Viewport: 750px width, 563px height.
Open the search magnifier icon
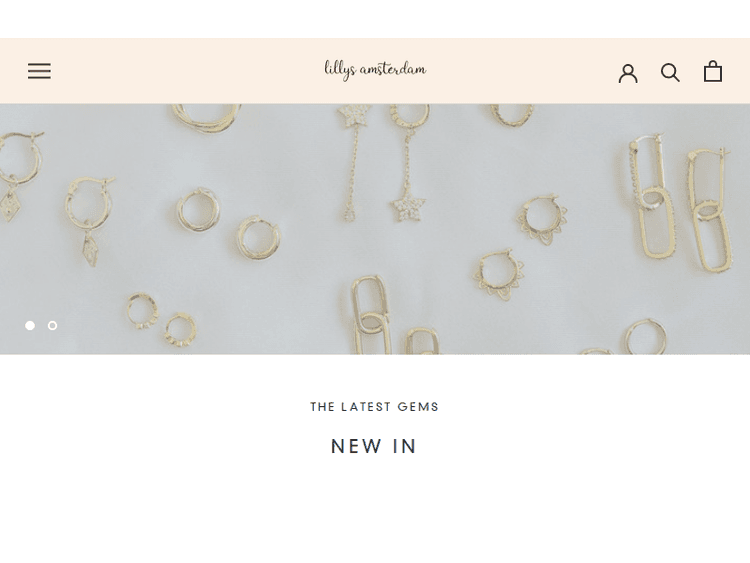pyautogui.click(x=670, y=73)
